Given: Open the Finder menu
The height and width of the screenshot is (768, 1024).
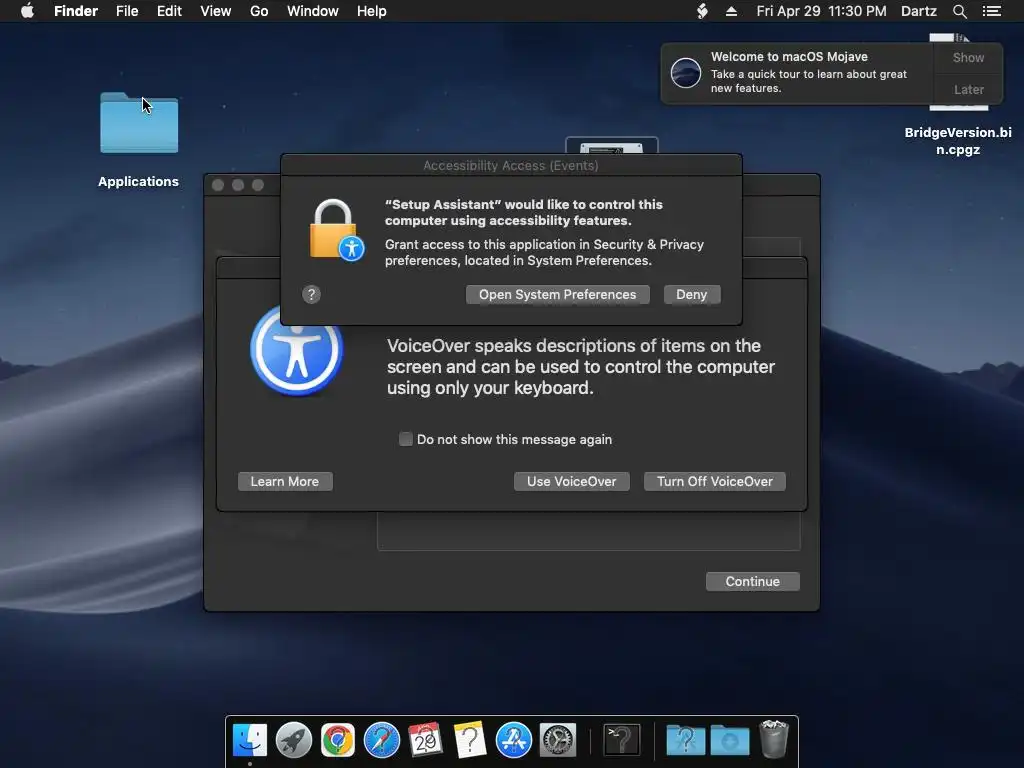Looking at the screenshot, I should (x=76, y=11).
